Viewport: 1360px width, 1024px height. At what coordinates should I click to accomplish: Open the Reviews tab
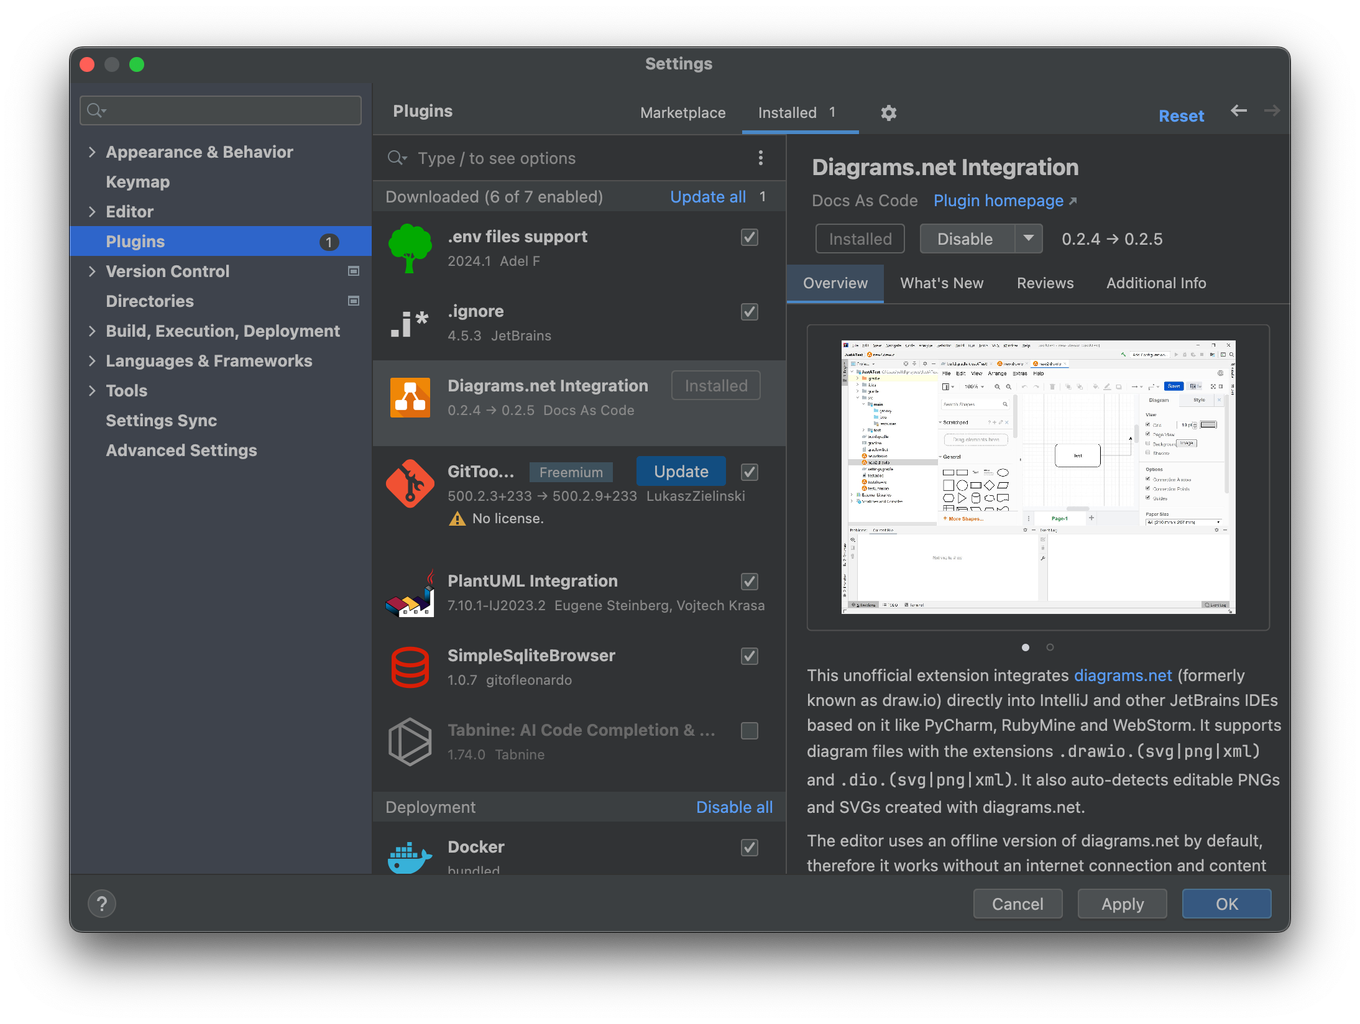[1045, 283]
